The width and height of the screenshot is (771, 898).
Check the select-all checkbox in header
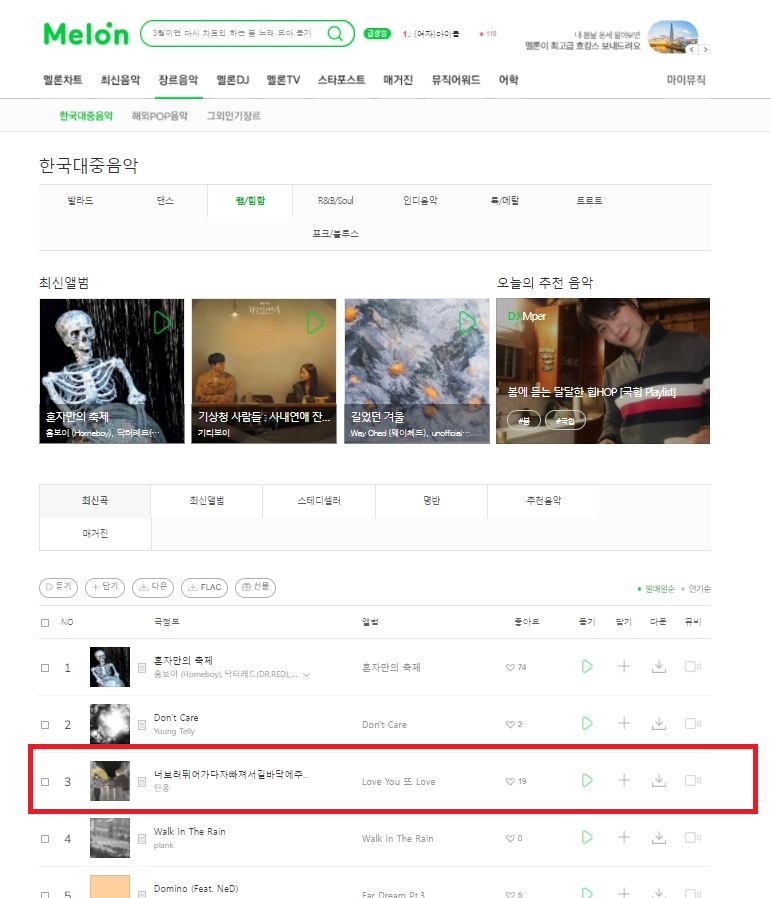click(45, 623)
